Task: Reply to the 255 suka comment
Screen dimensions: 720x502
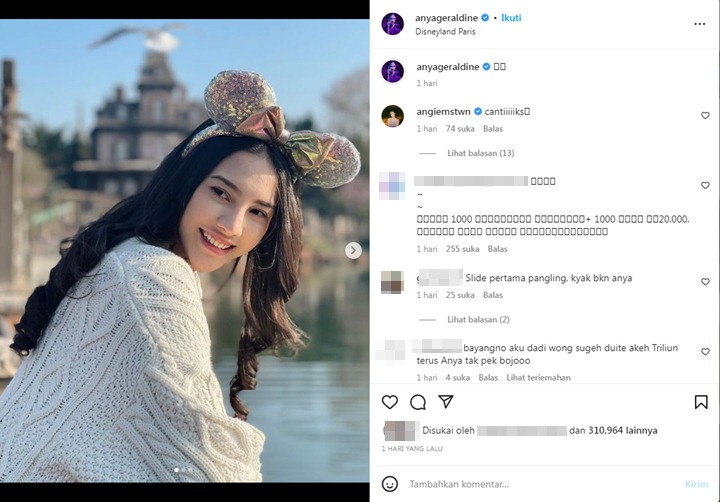Action: click(497, 249)
